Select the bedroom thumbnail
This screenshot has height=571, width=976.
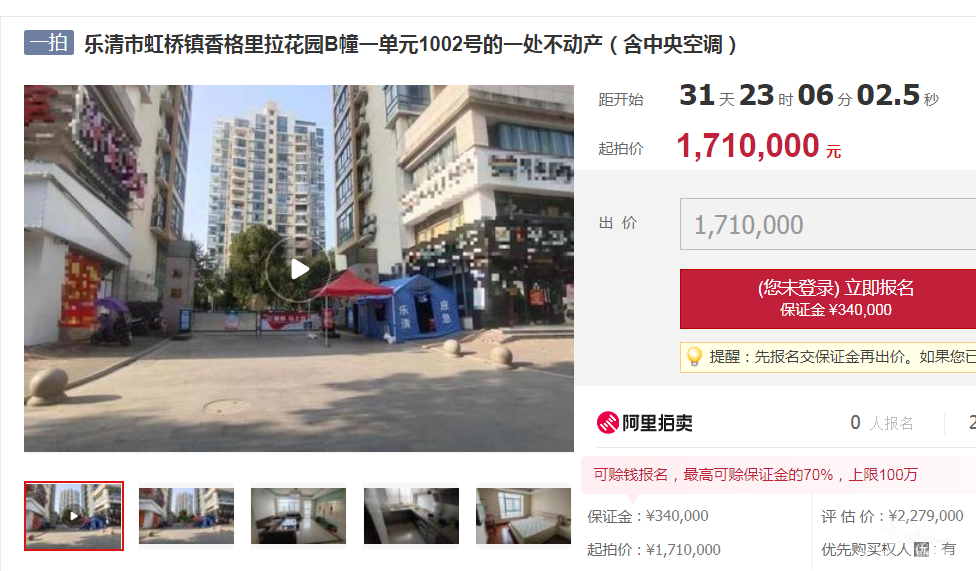point(523,516)
